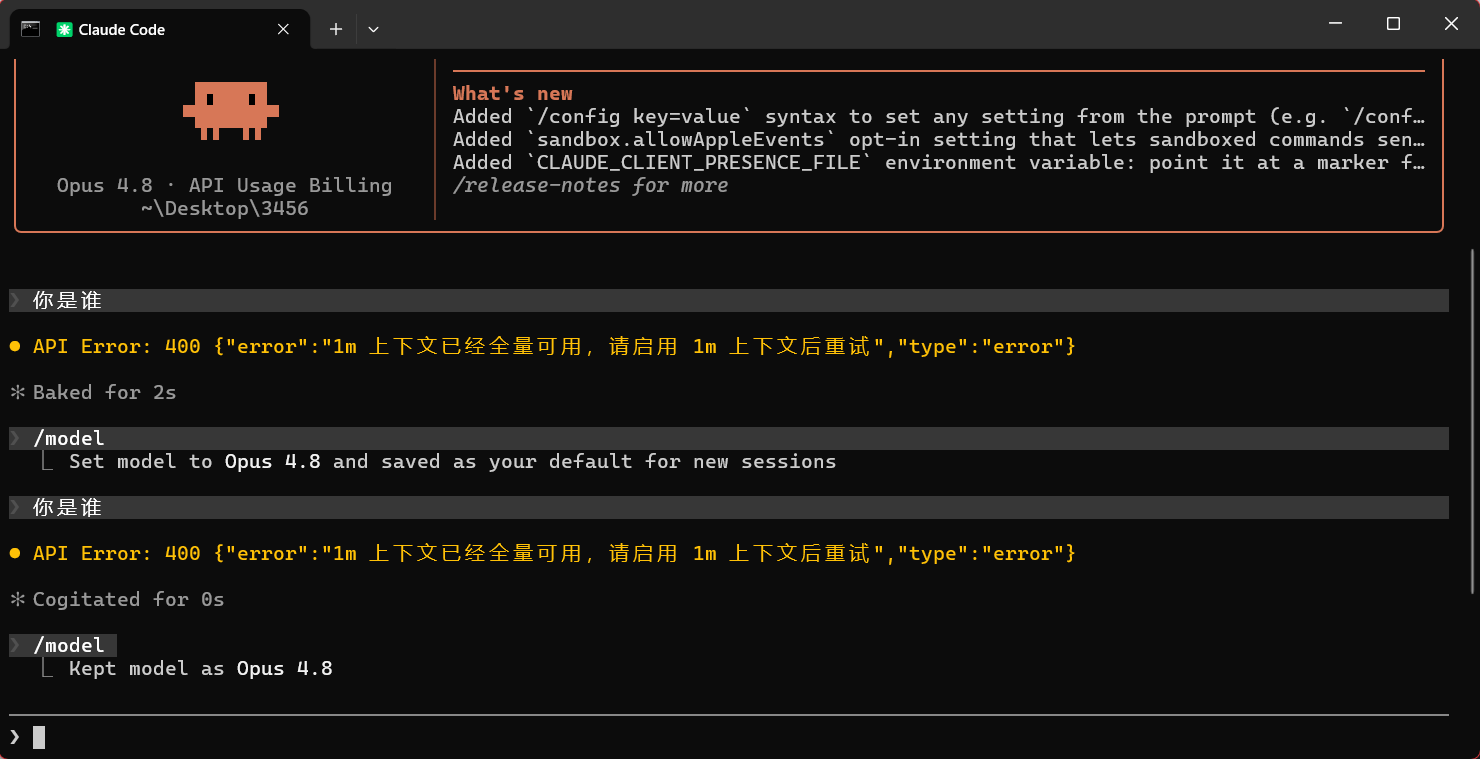This screenshot has height=759, width=1480.
Task: Select the Claude Code tab
Action: click(x=158, y=30)
